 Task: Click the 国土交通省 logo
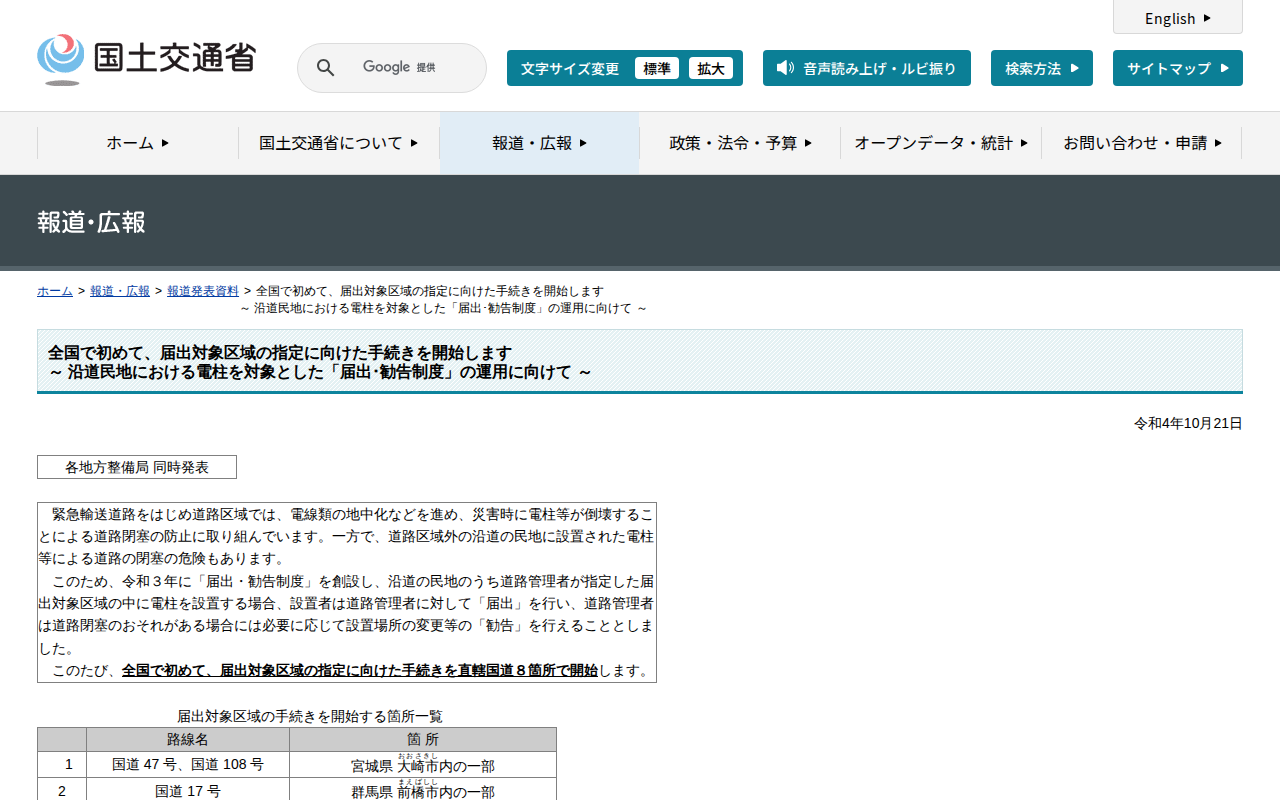pos(146,59)
